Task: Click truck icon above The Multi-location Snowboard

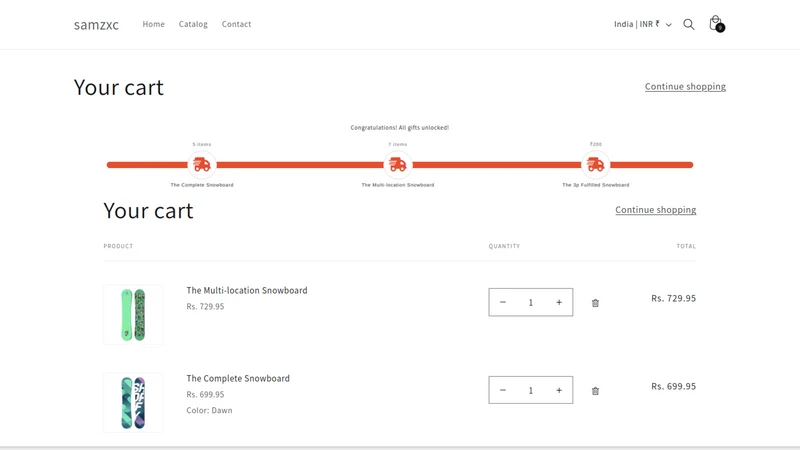Action: click(397, 165)
